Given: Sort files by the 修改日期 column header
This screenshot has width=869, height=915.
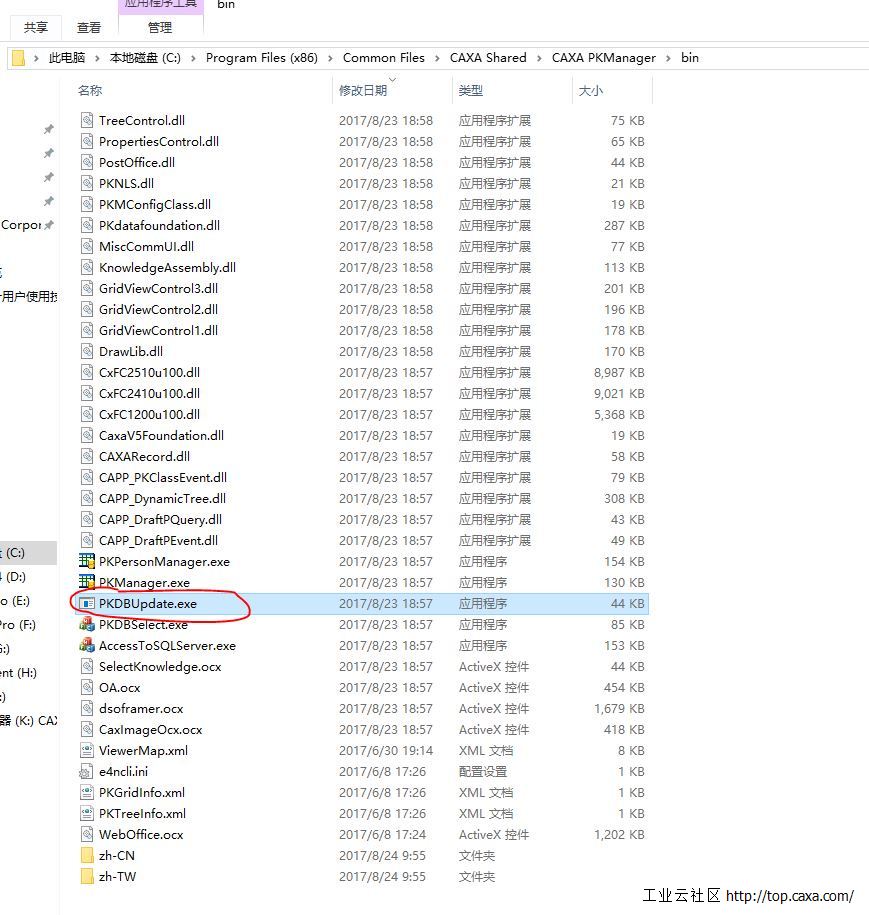Looking at the screenshot, I should click(x=363, y=91).
